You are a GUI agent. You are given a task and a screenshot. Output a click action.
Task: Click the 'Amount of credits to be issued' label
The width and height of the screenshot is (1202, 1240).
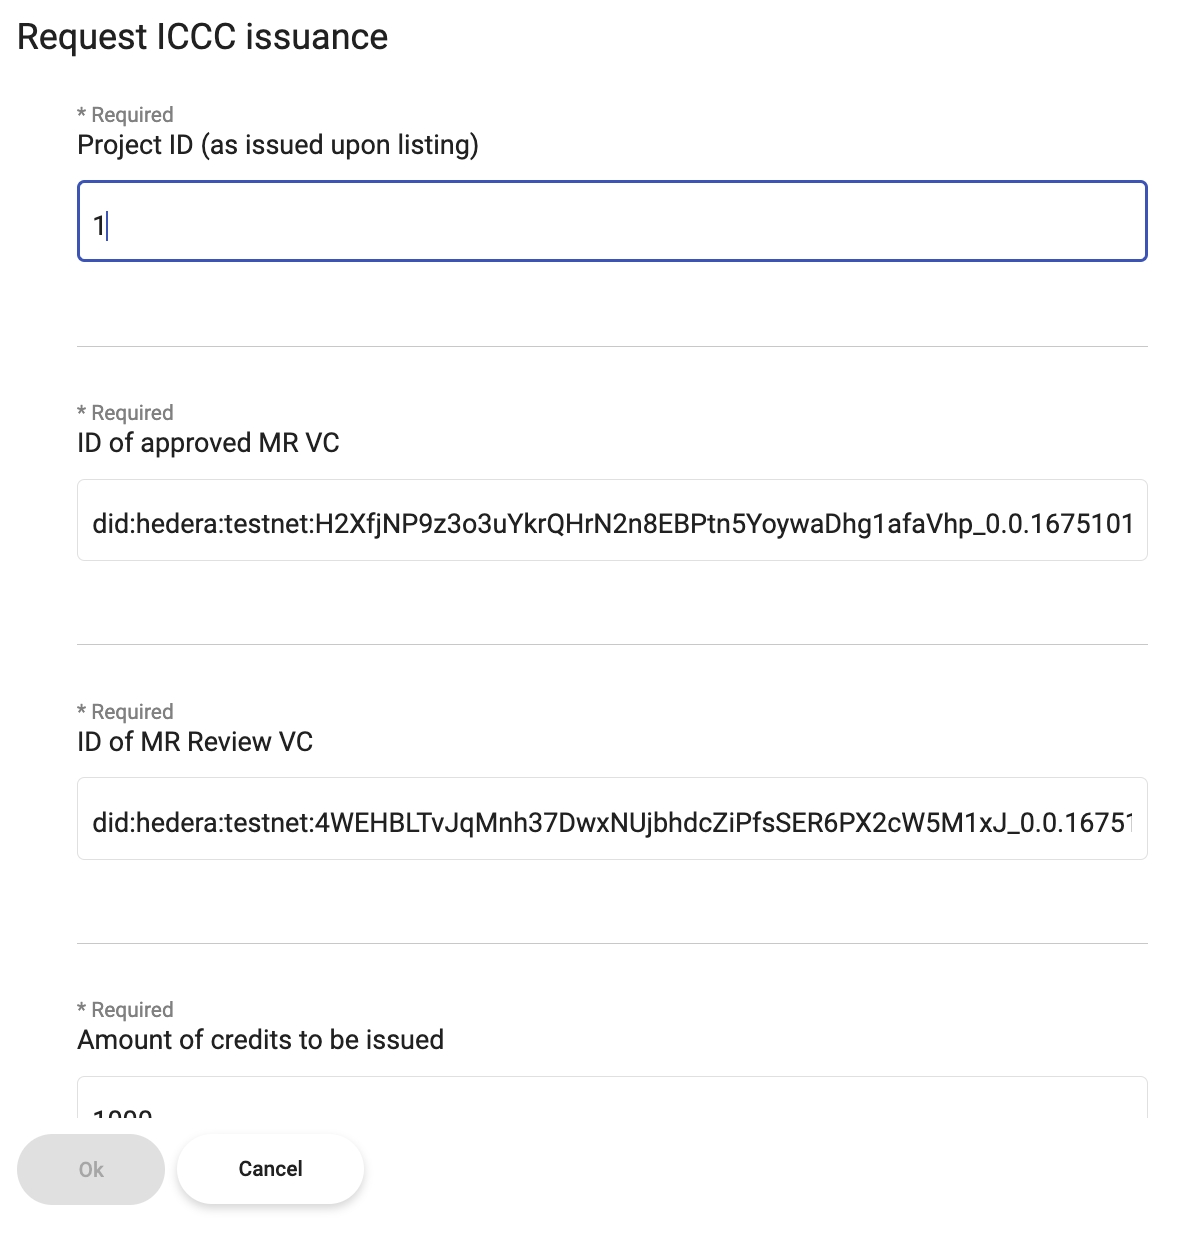260,1040
